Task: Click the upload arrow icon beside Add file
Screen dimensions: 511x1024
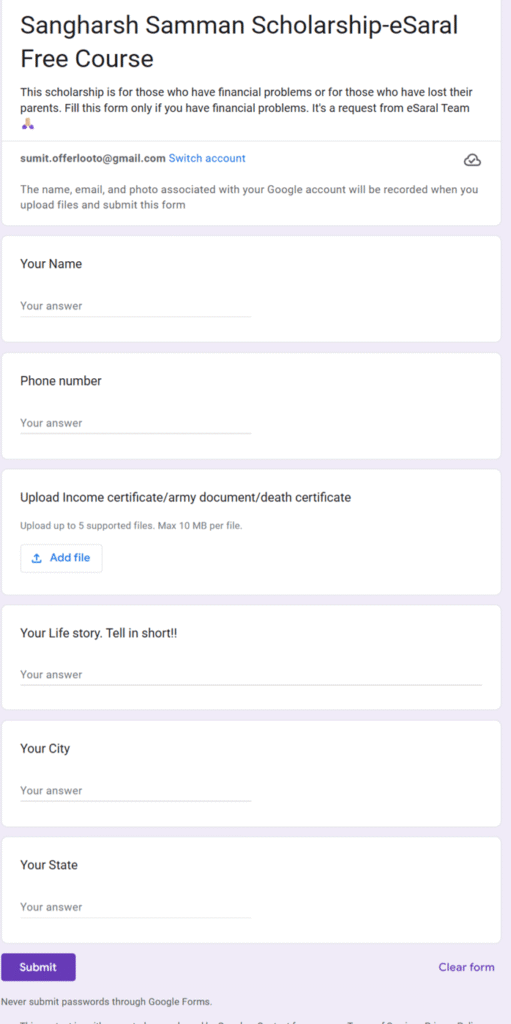Action: tap(37, 558)
